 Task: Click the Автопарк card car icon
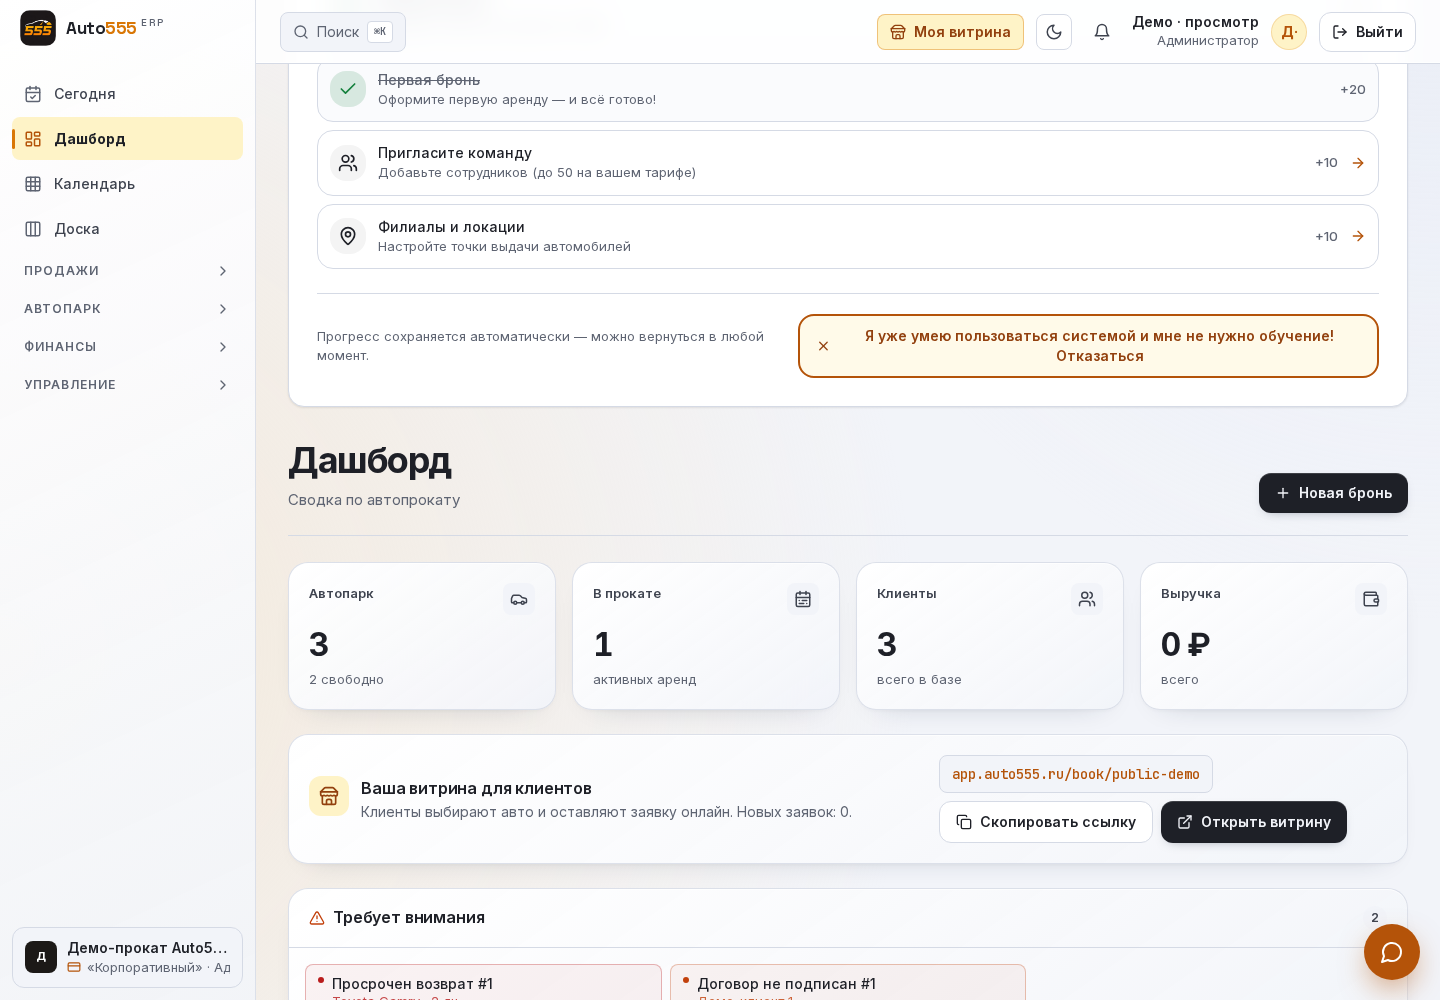click(x=519, y=599)
